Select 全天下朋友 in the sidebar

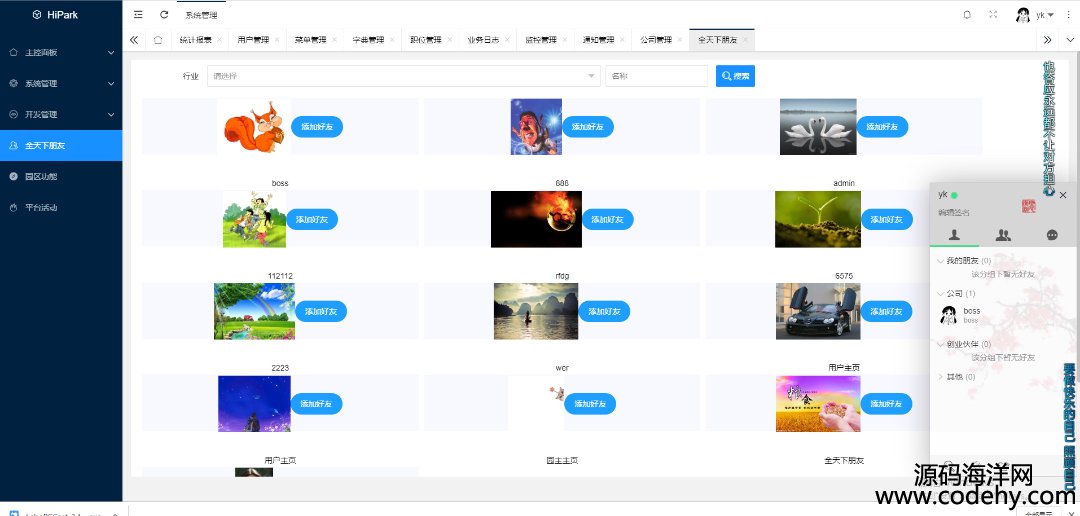61,145
